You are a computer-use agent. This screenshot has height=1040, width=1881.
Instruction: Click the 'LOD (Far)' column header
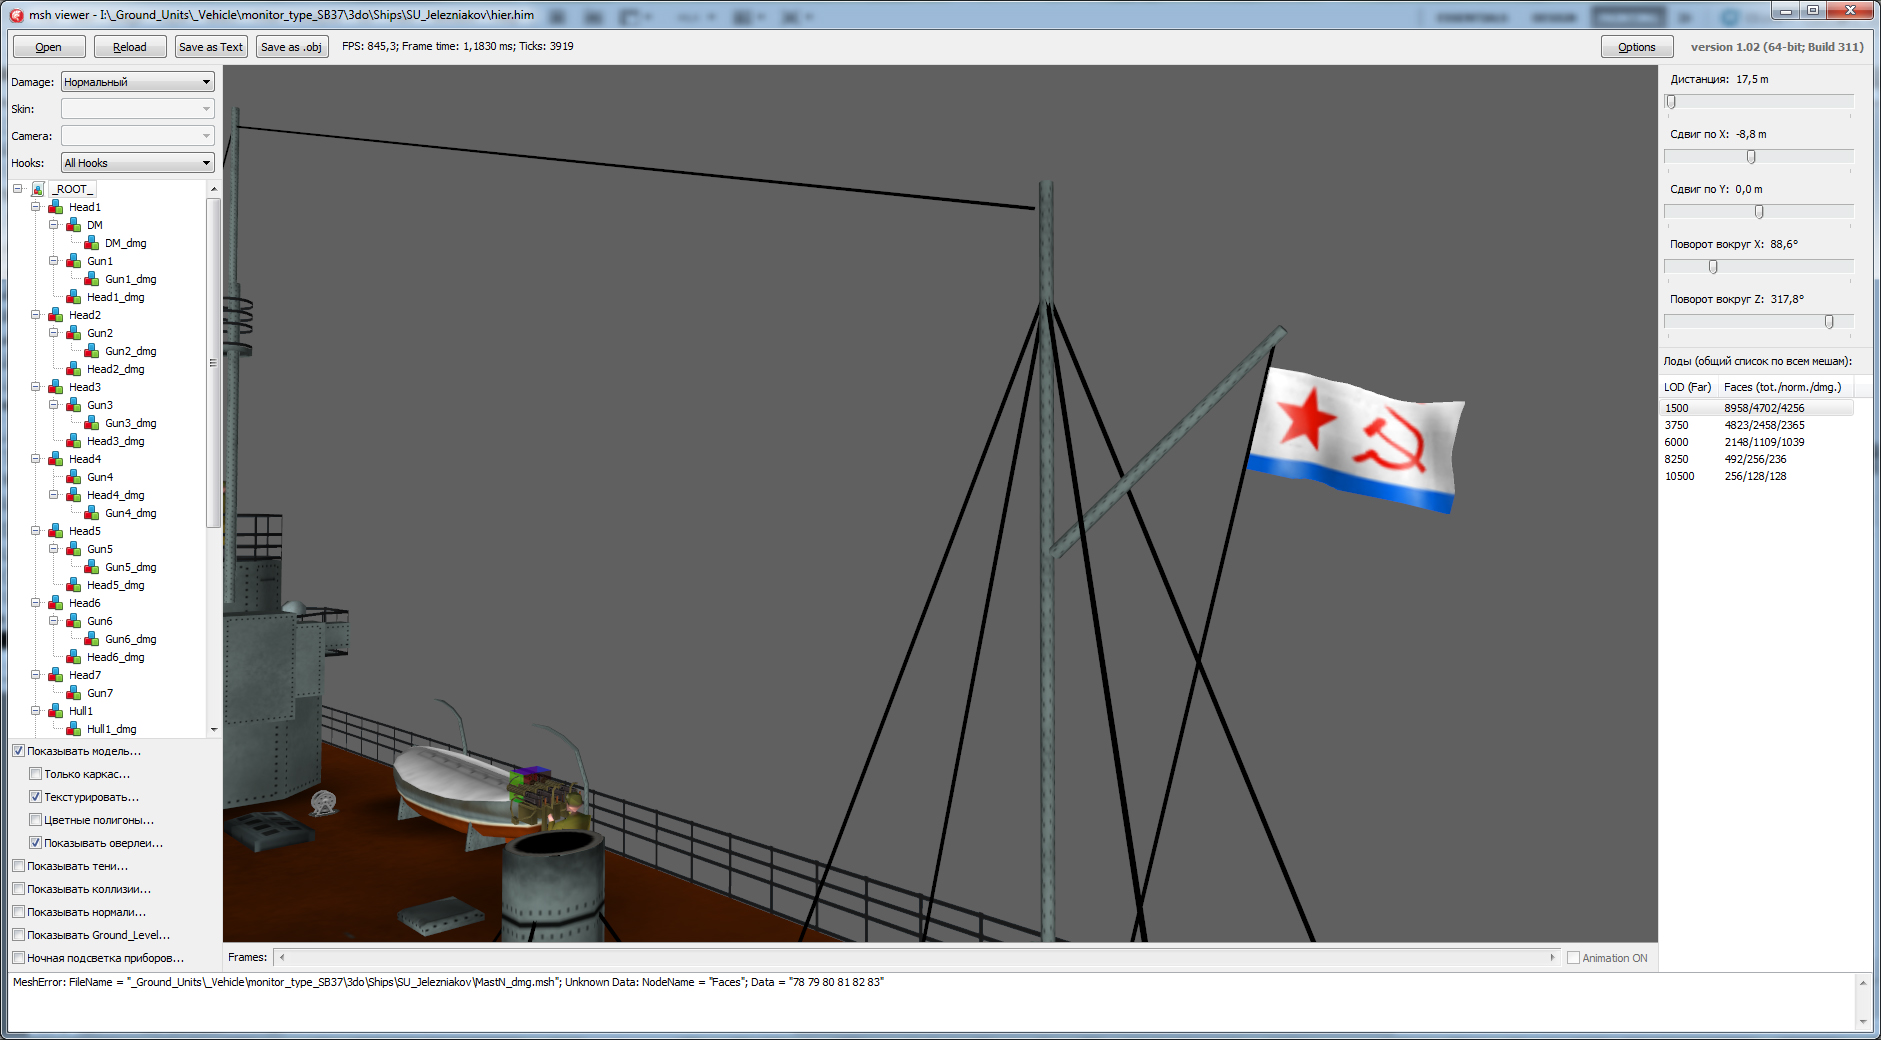tap(1690, 387)
